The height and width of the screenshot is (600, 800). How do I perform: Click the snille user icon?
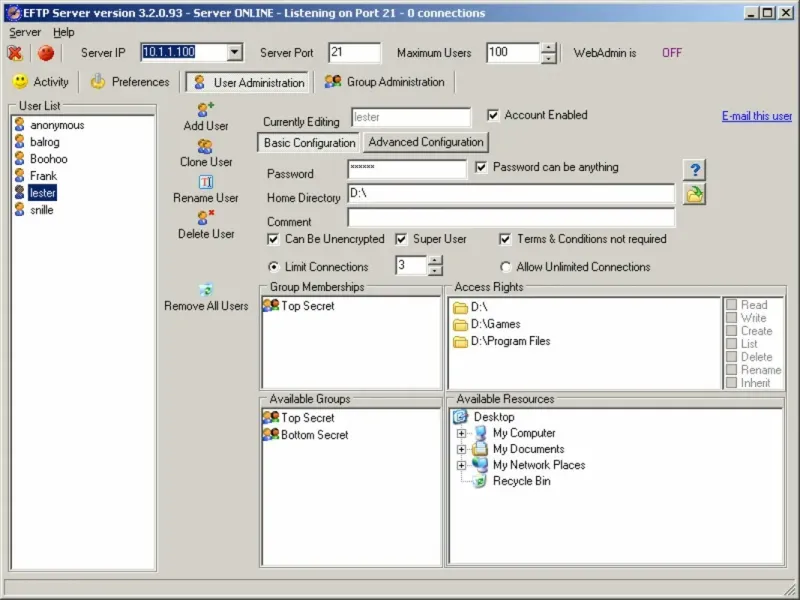click(19, 209)
